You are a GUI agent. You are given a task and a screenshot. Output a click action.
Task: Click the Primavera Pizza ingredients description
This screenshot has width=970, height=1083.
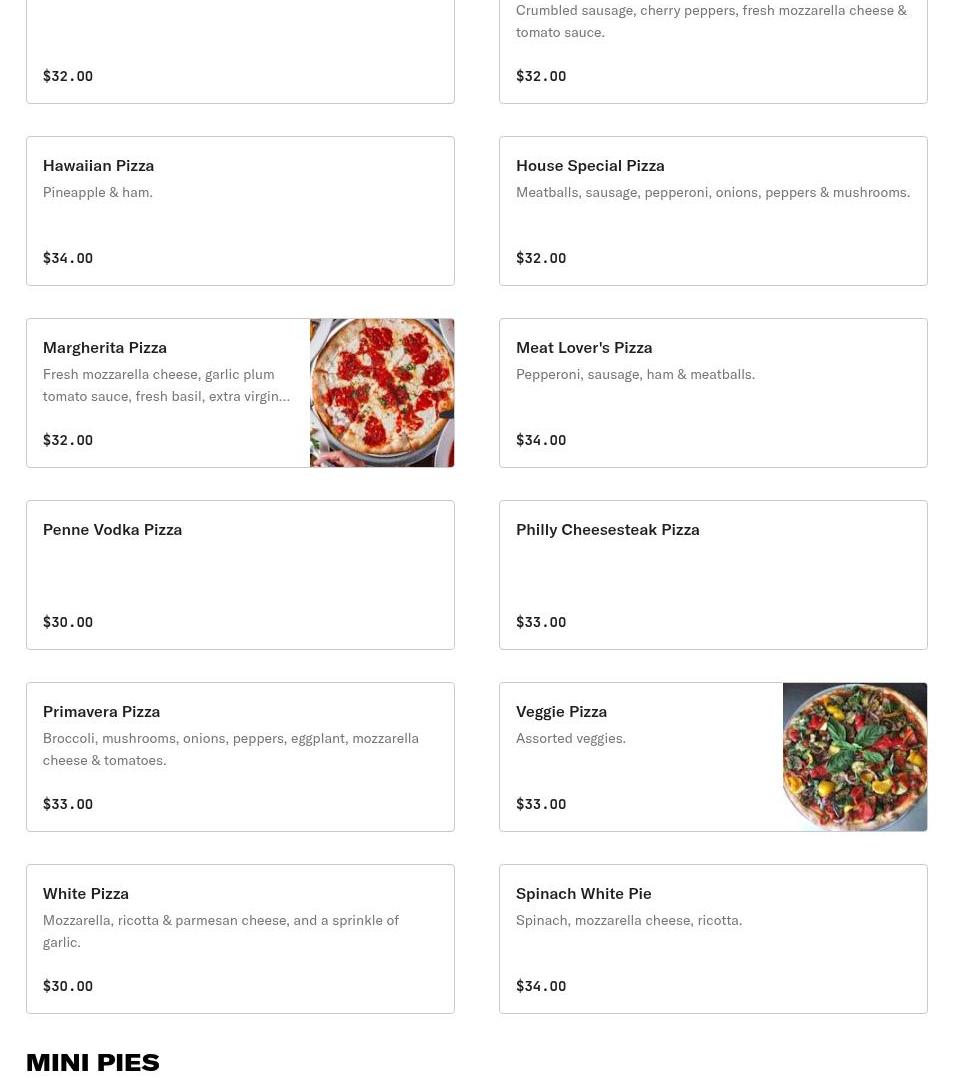231,749
